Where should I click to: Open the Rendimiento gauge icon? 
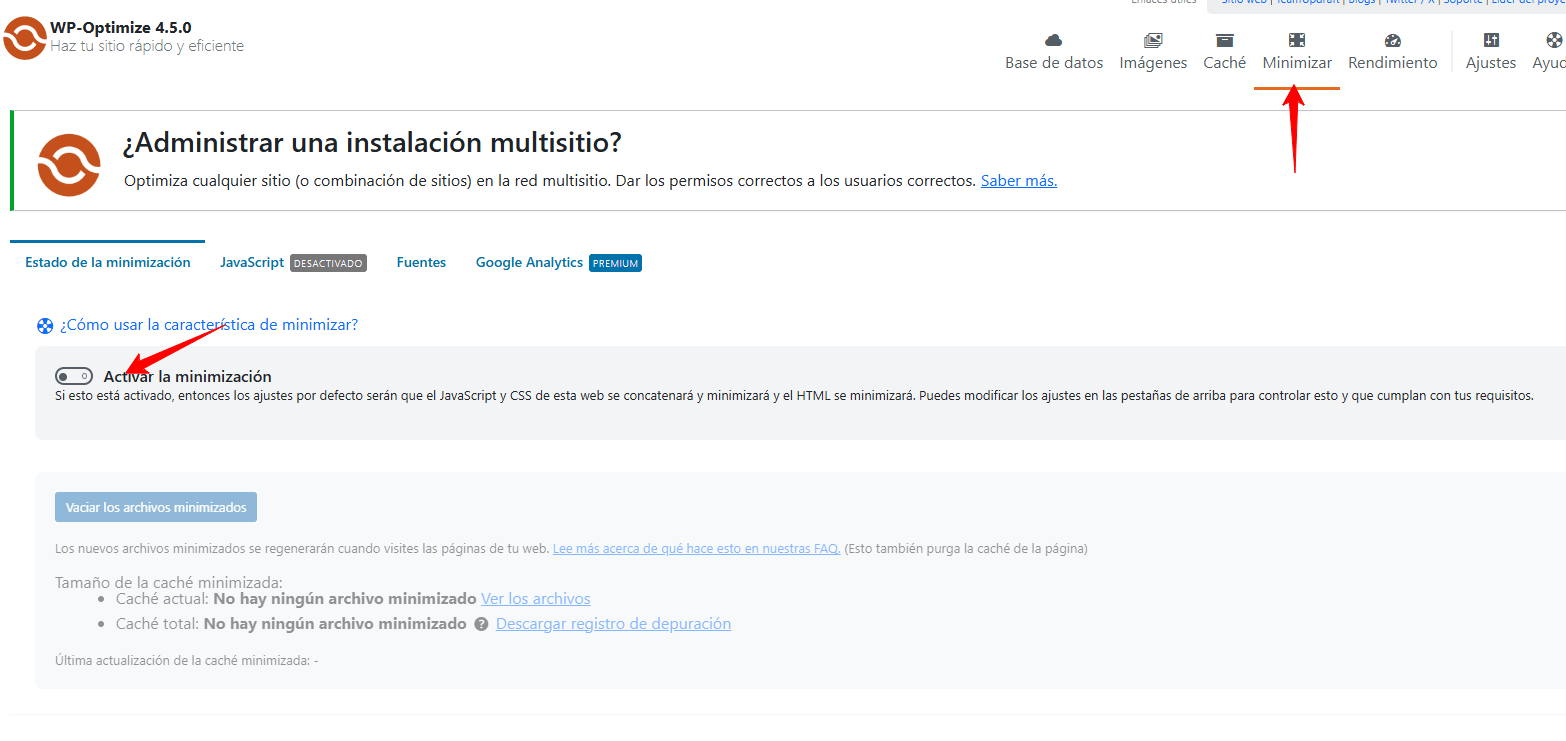(1392, 41)
